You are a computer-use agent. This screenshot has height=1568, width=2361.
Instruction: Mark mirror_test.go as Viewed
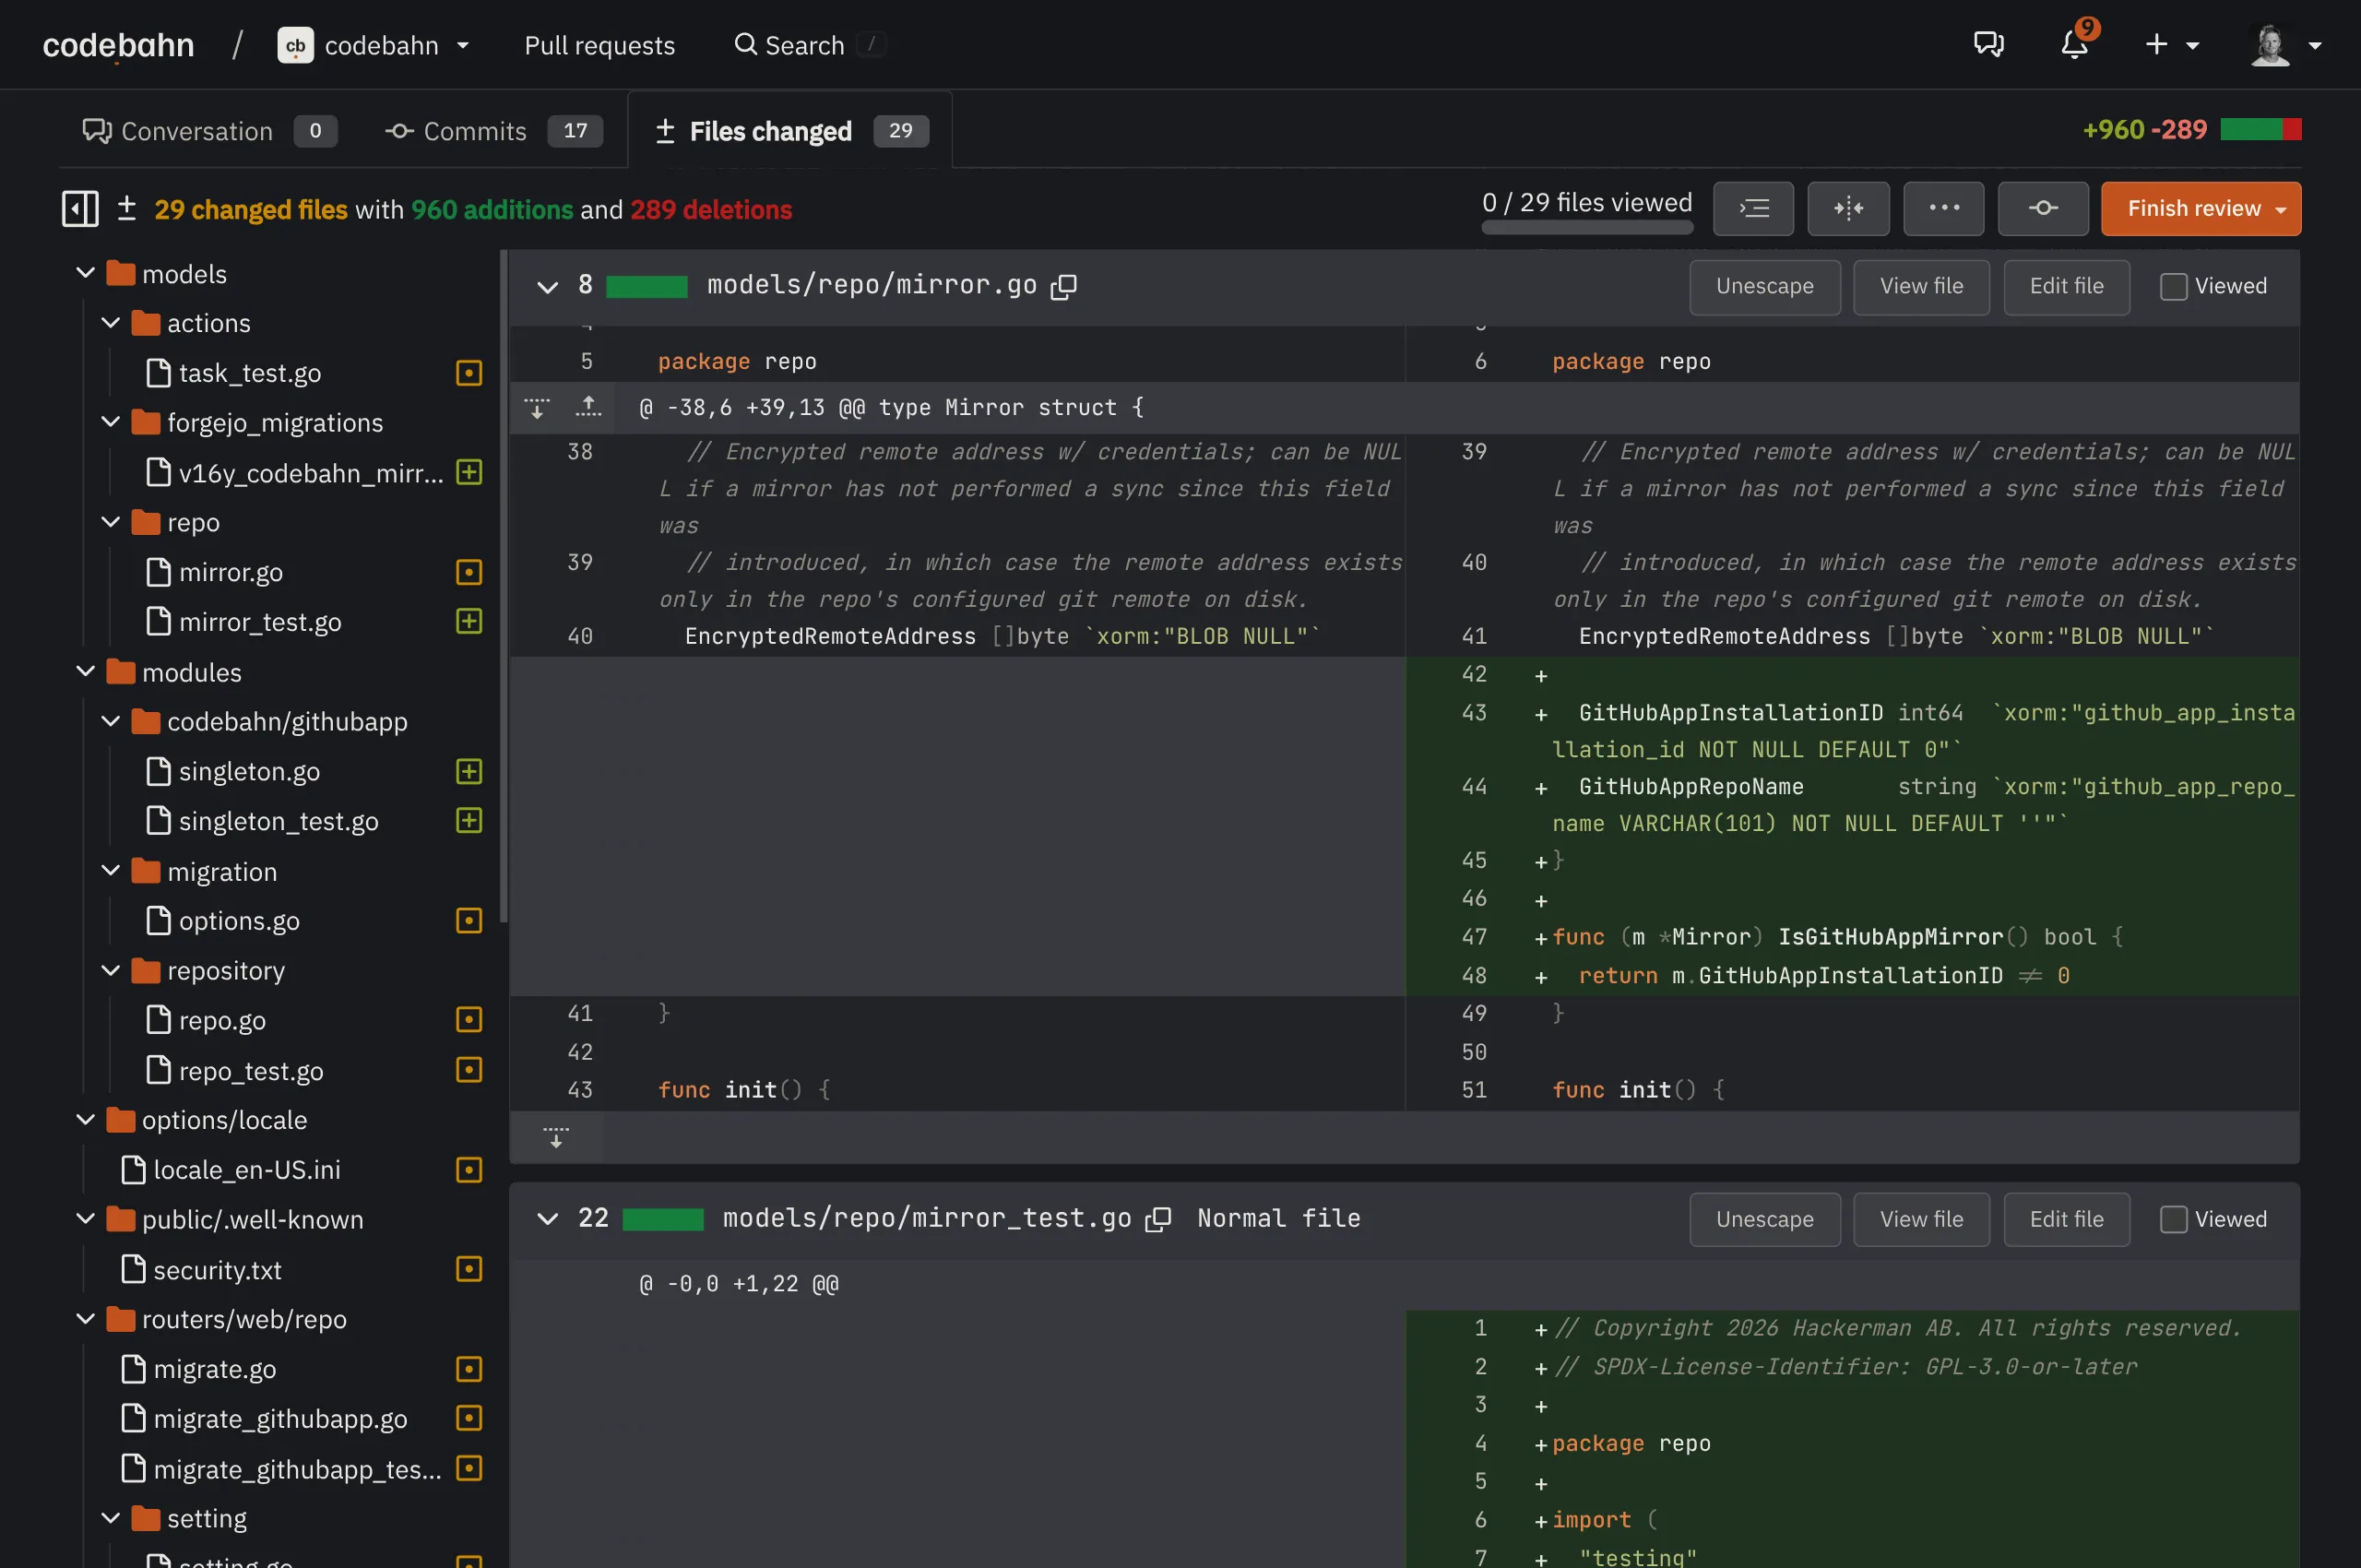(x=2173, y=1220)
